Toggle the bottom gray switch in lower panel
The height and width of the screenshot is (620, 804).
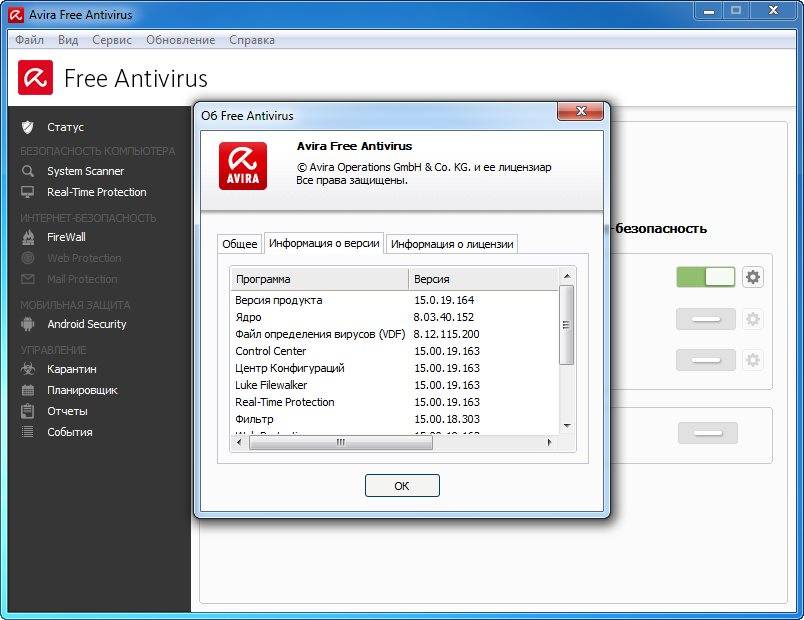click(708, 433)
